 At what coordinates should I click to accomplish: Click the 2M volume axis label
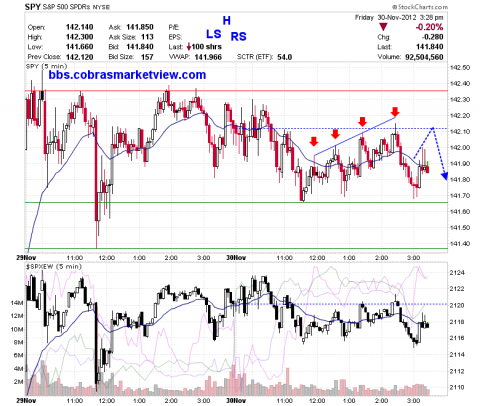[x=18, y=382]
